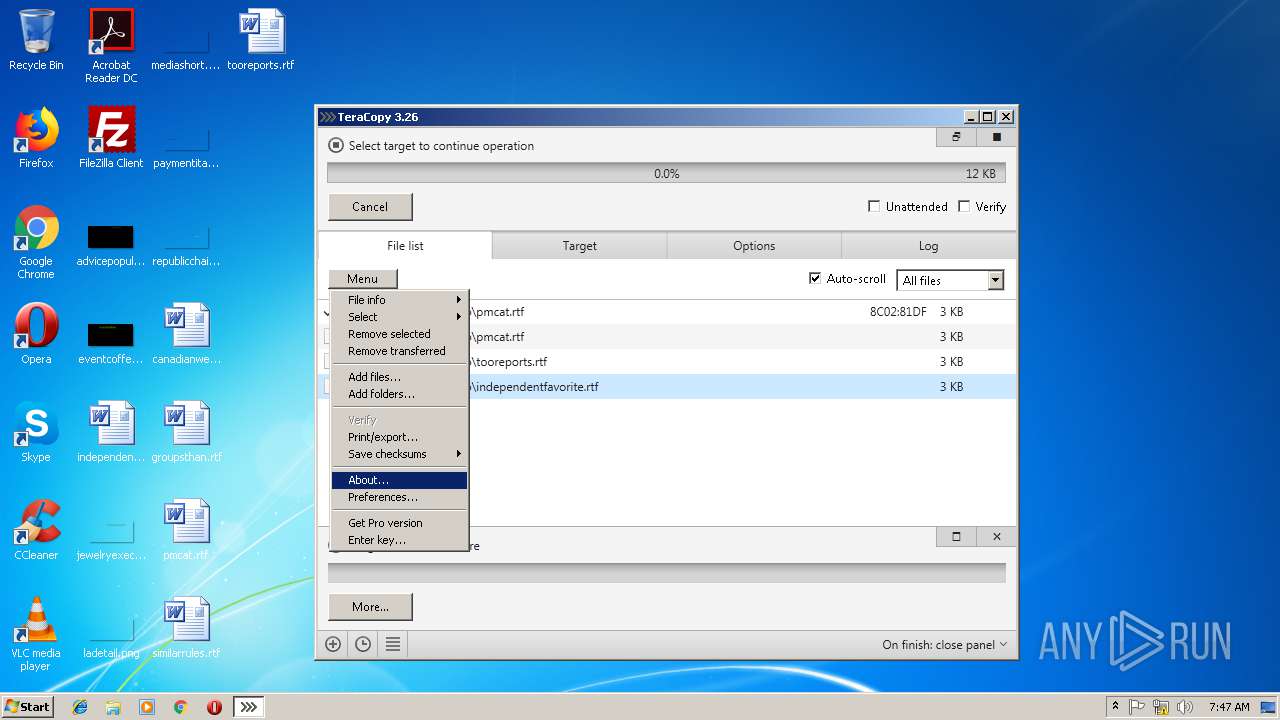Enable the Verify checkbox

[x=964, y=207]
